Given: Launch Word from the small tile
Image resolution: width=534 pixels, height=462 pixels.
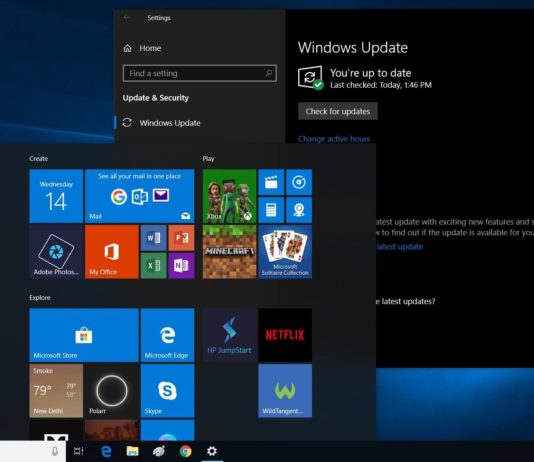Looking at the screenshot, I should point(154,238).
